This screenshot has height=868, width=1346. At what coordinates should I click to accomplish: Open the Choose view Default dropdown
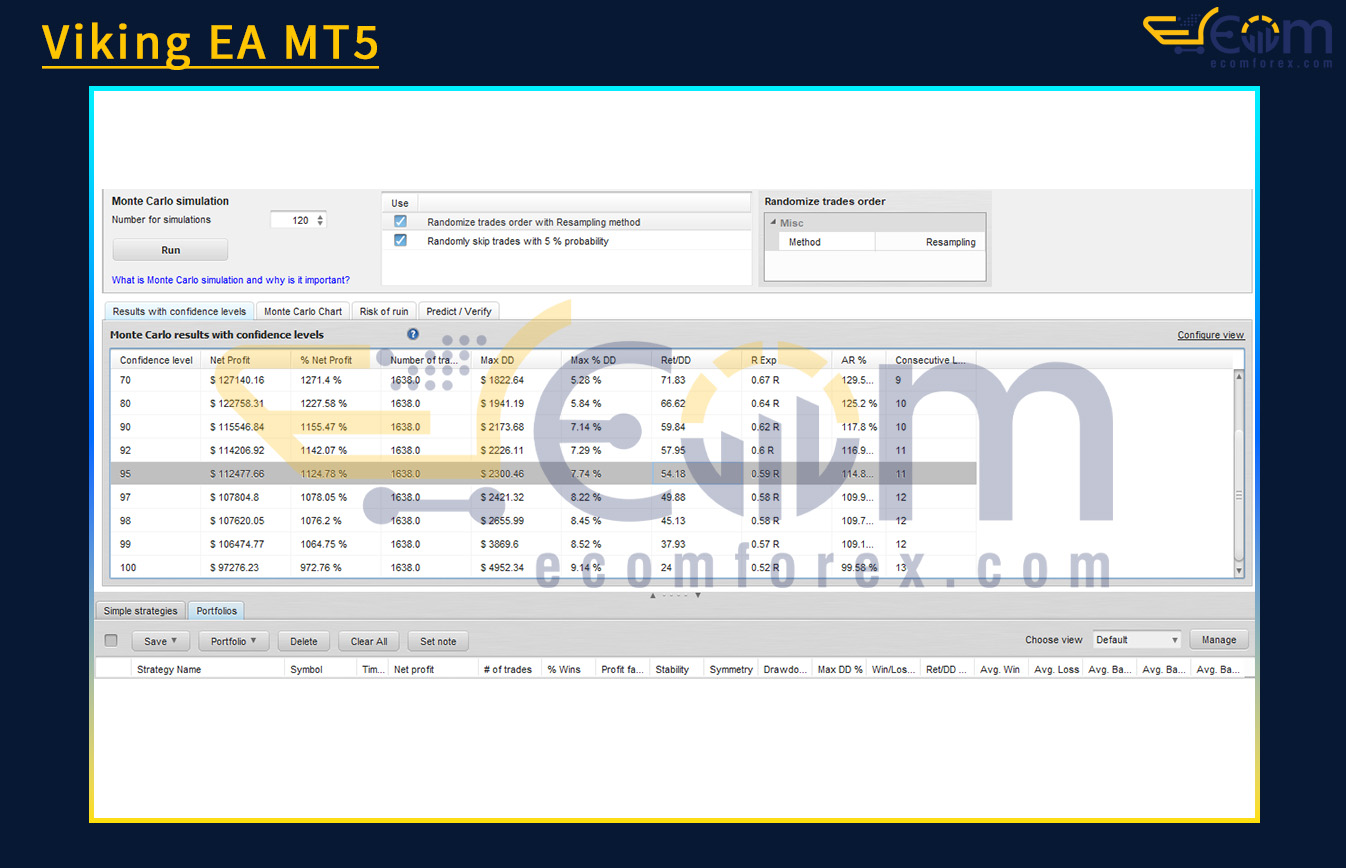[x=1137, y=640]
